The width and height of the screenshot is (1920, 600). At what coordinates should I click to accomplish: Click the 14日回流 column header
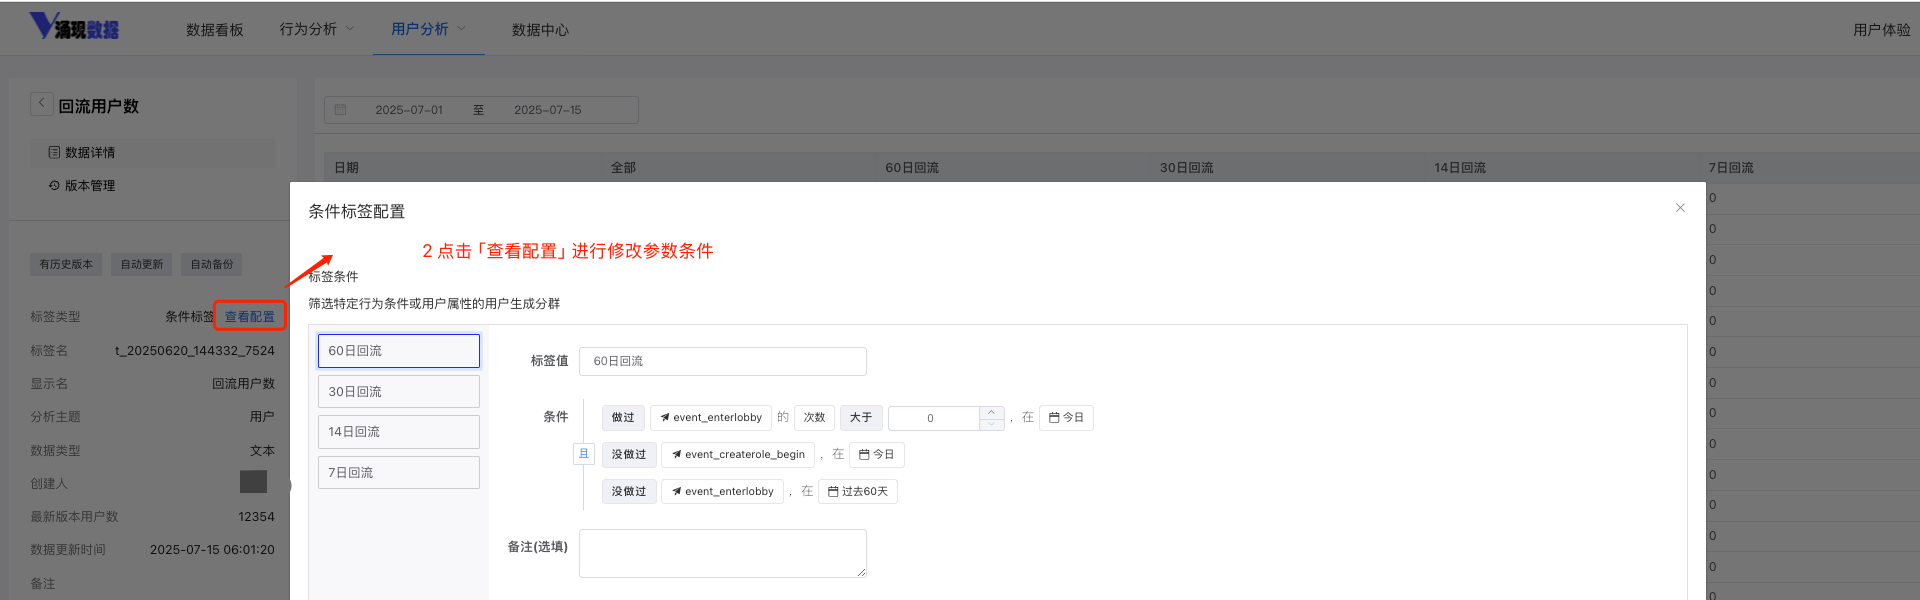[1460, 168]
